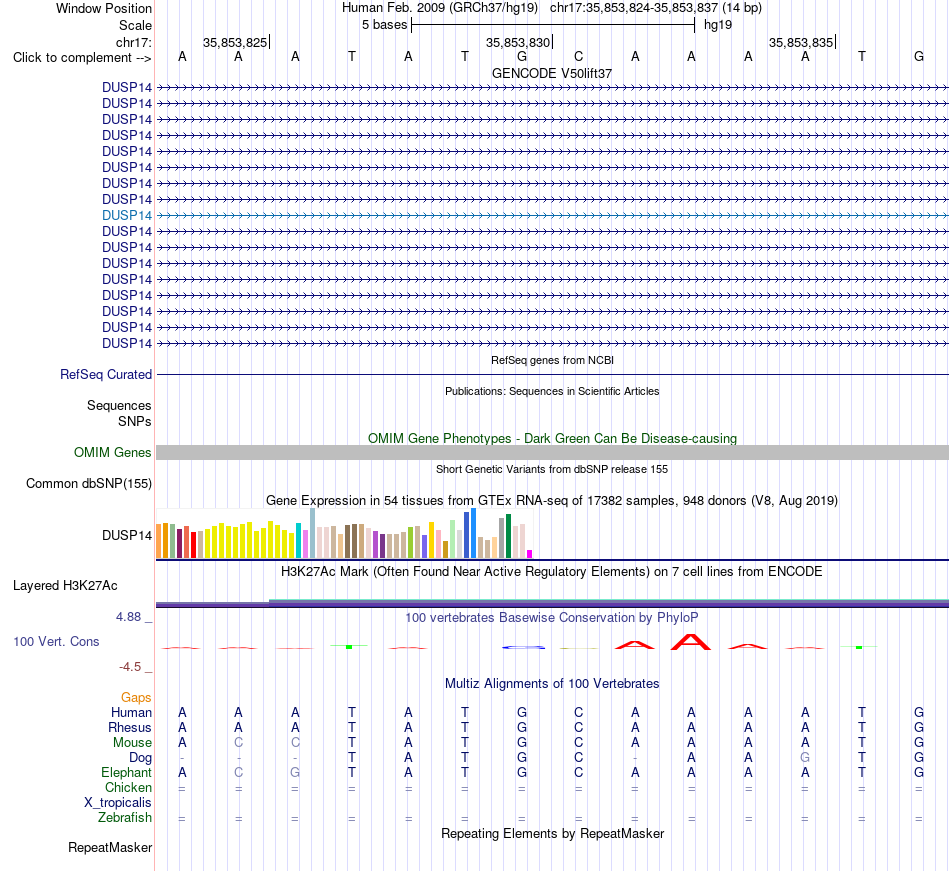
Task: Click the Human species label
Action: coord(131,712)
